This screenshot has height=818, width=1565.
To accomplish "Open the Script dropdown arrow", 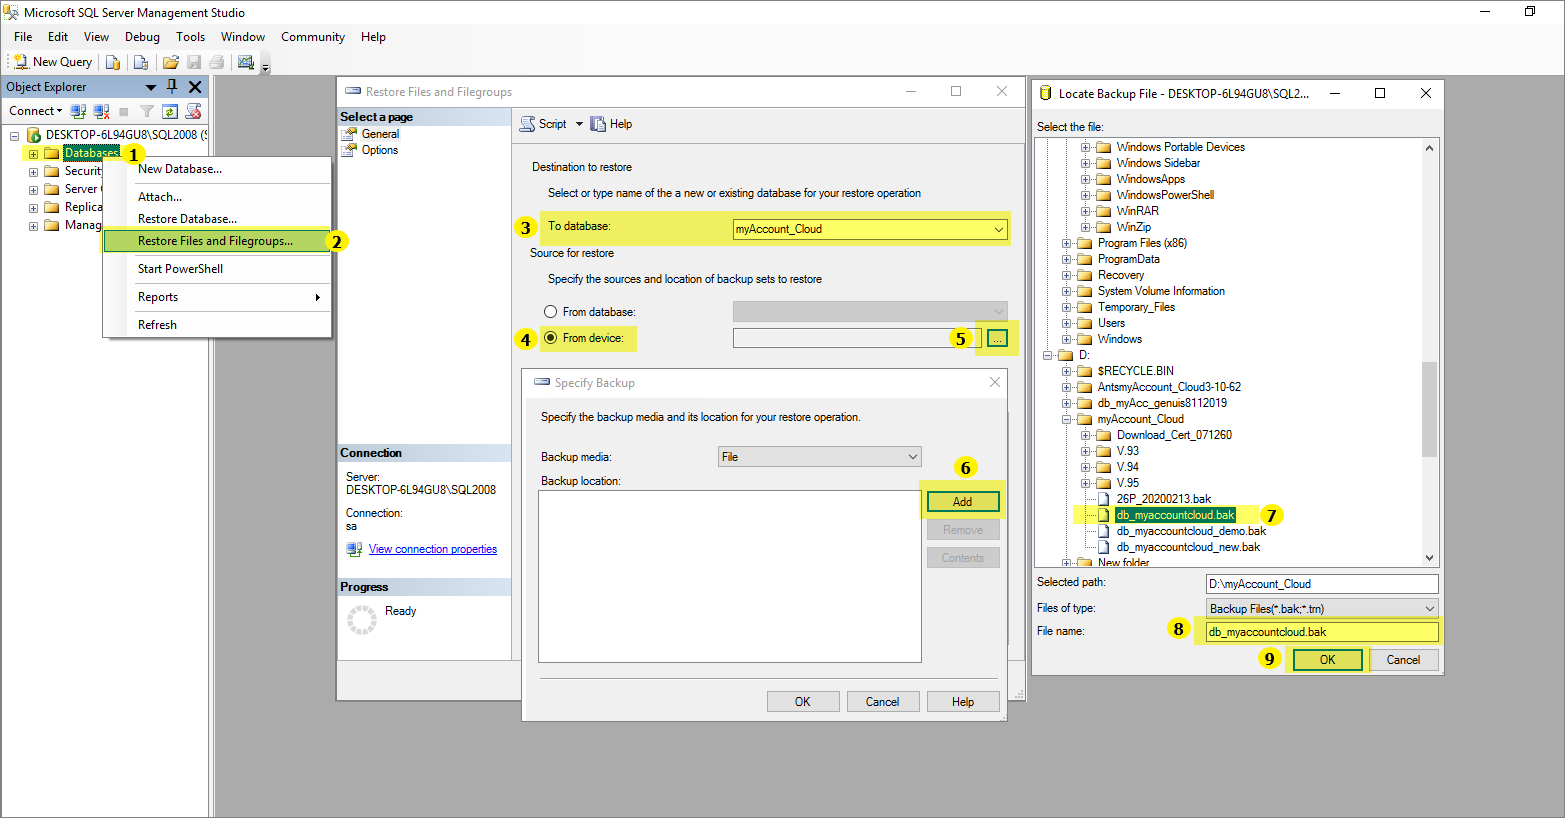I will (579, 124).
